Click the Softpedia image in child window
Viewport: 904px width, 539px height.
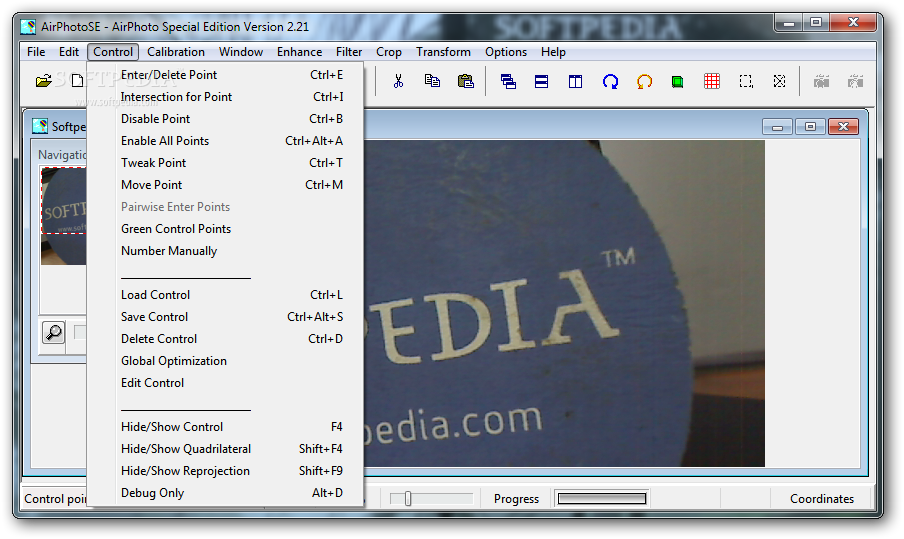click(564, 303)
